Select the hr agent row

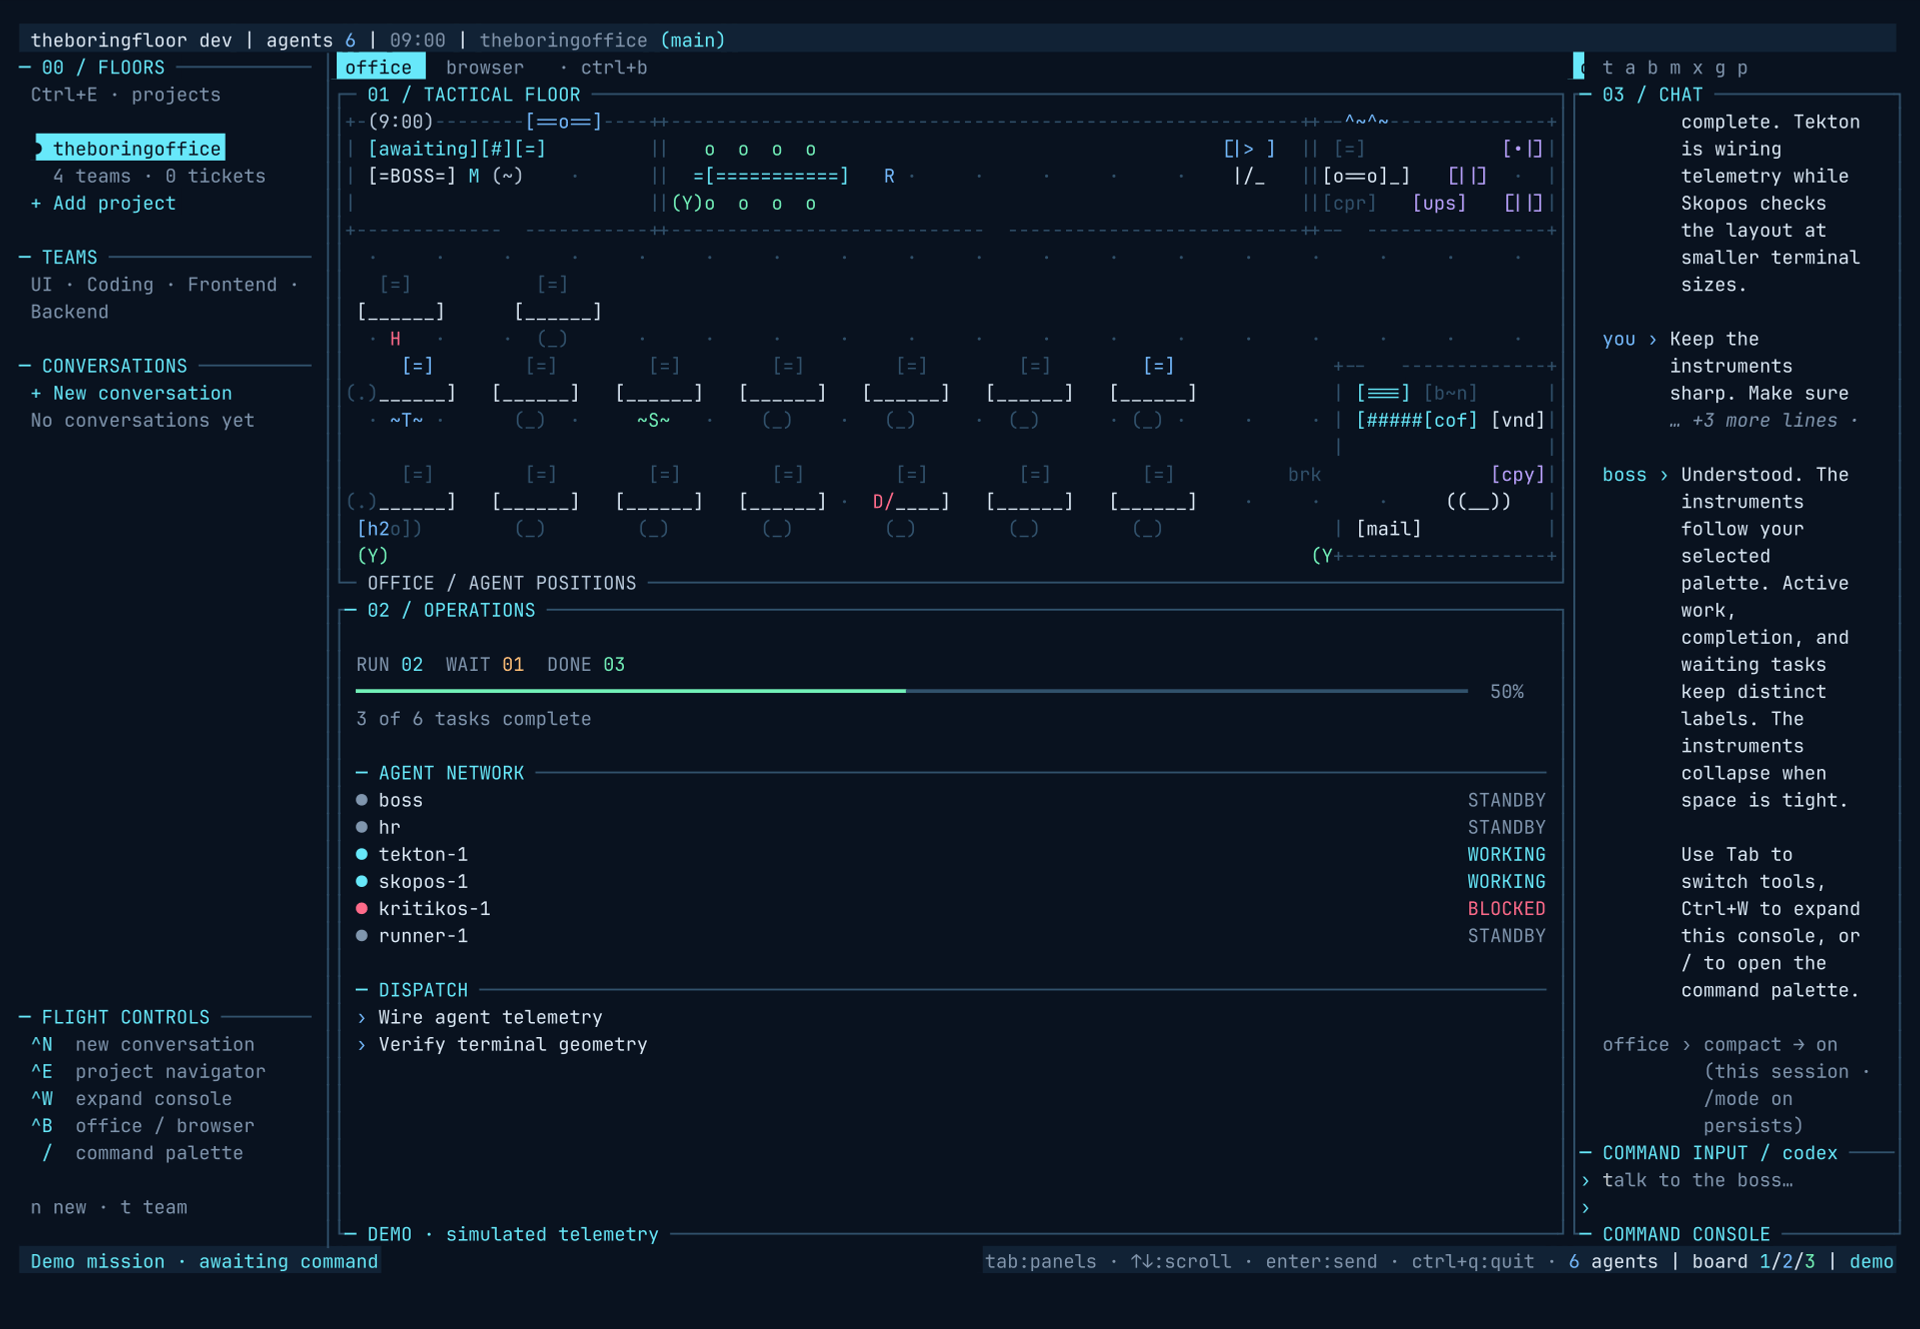951,827
